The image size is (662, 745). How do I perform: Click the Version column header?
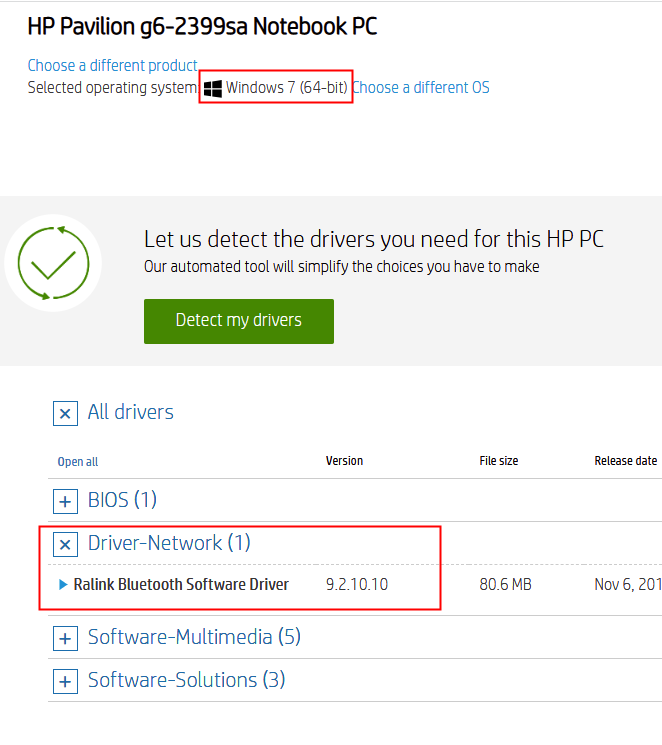pos(345,461)
